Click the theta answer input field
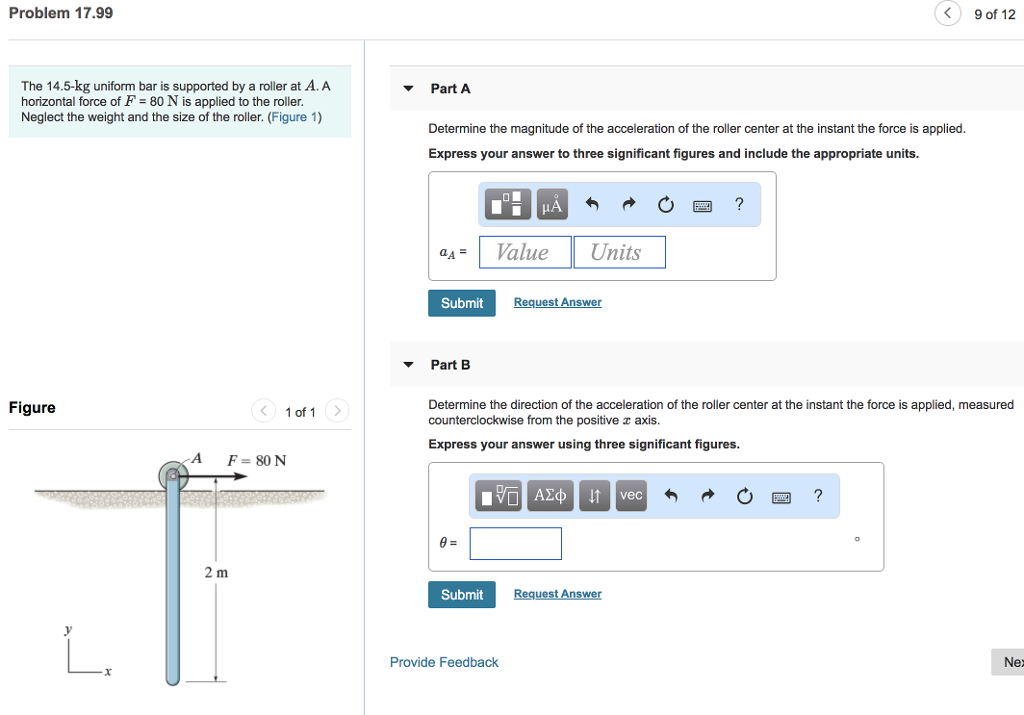The height and width of the screenshot is (715, 1024). point(515,543)
